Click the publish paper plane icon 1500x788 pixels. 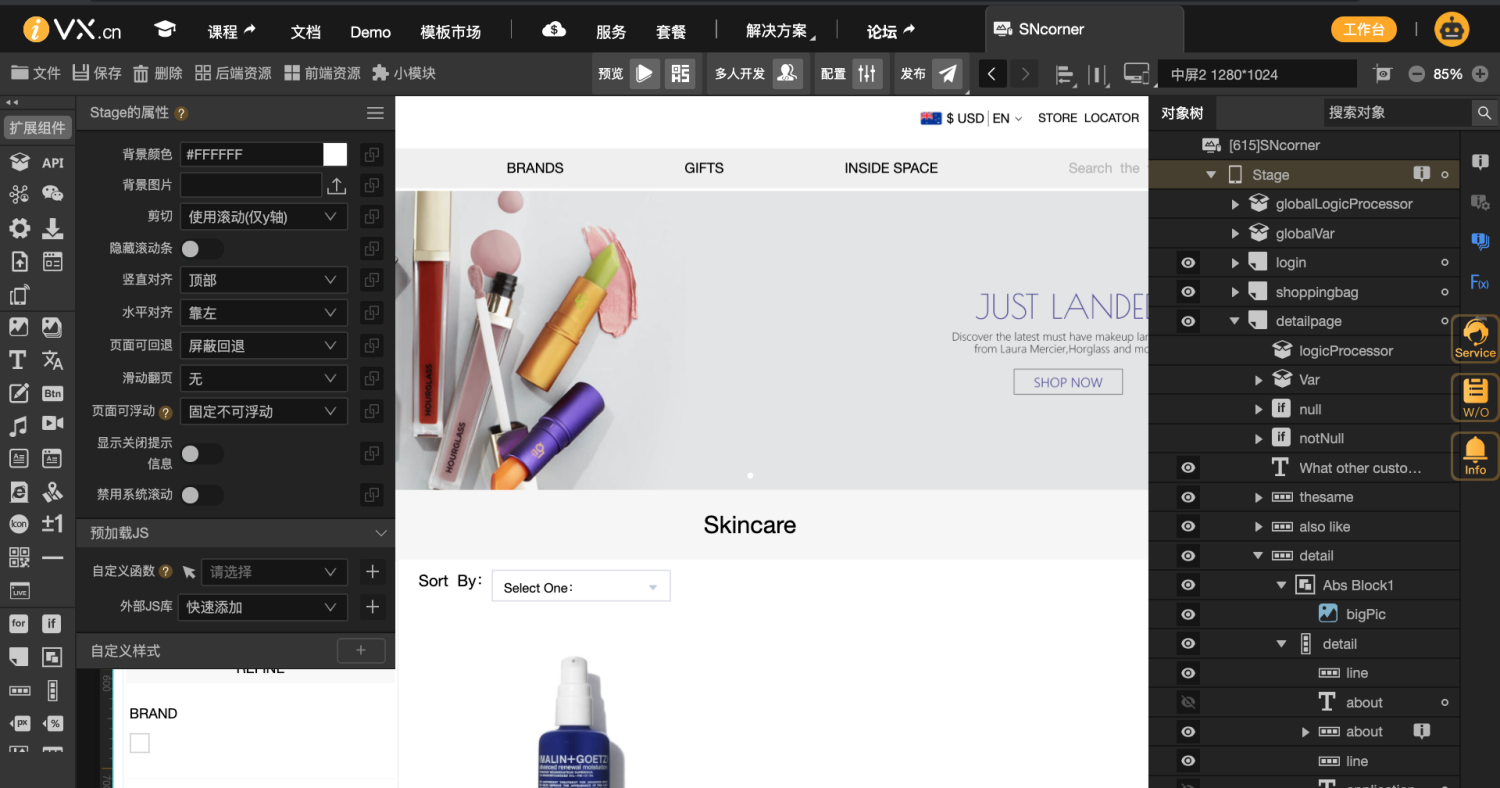click(x=947, y=73)
